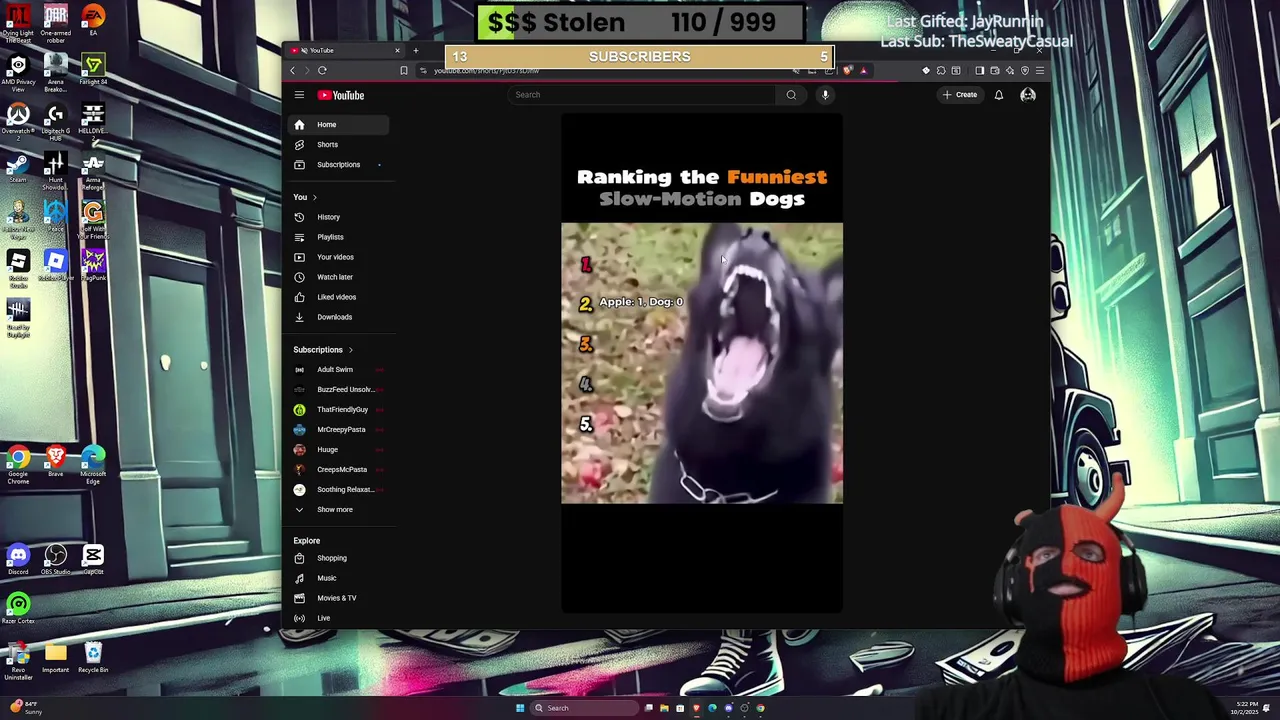
Task: Open the YouTube hamburger guide menu
Action: coord(299,95)
